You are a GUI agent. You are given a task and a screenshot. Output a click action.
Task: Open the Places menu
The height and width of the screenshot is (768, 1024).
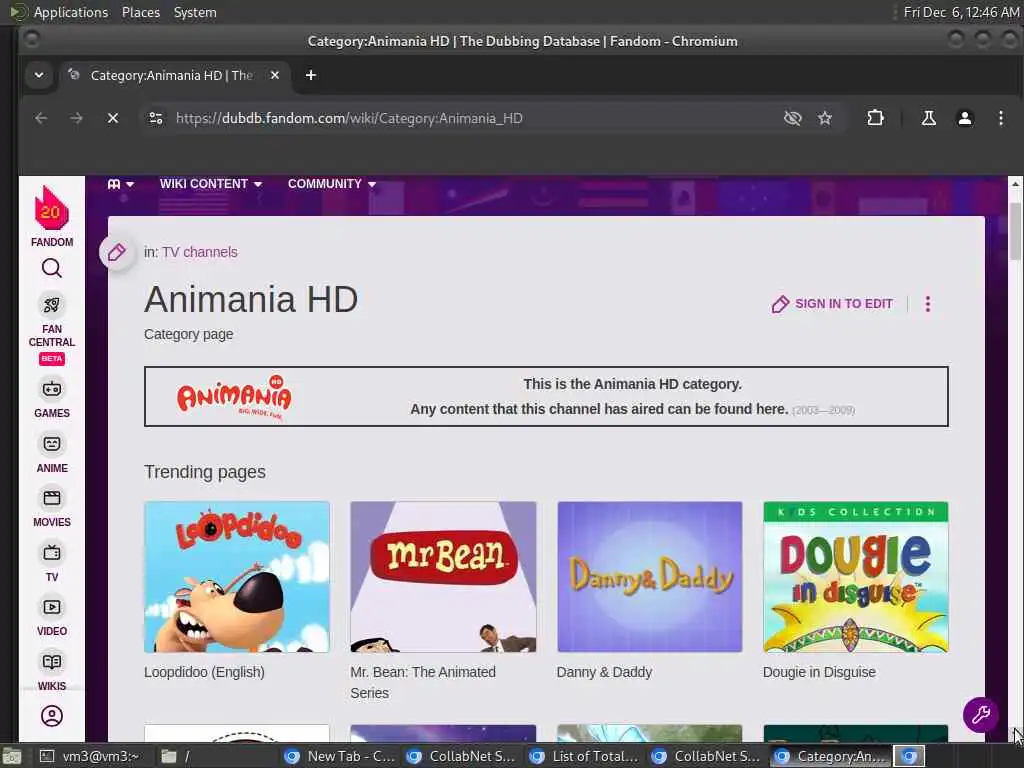pos(140,12)
